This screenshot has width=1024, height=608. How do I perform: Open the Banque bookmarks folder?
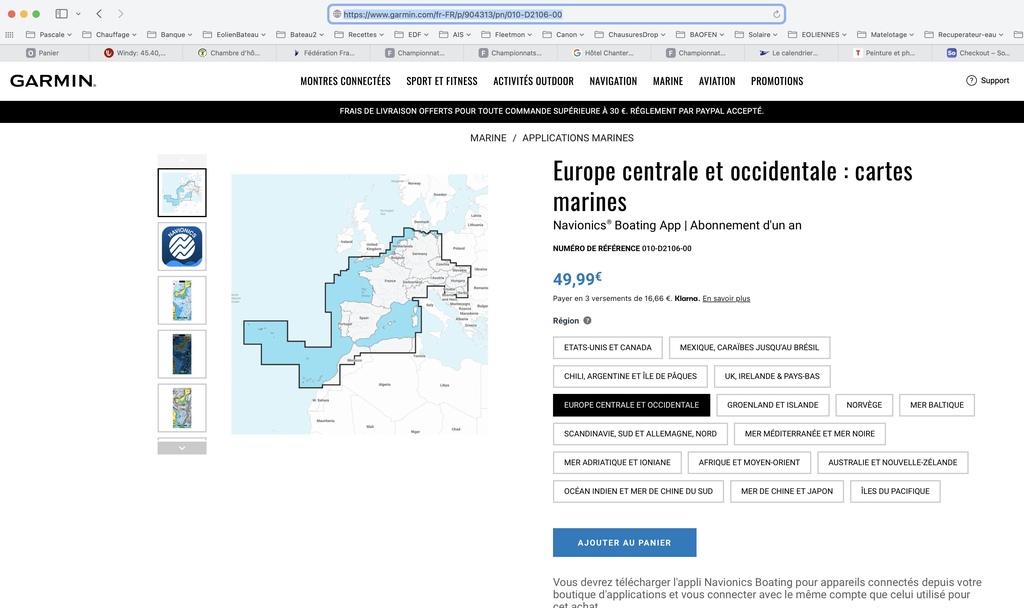[x=170, y=35]
